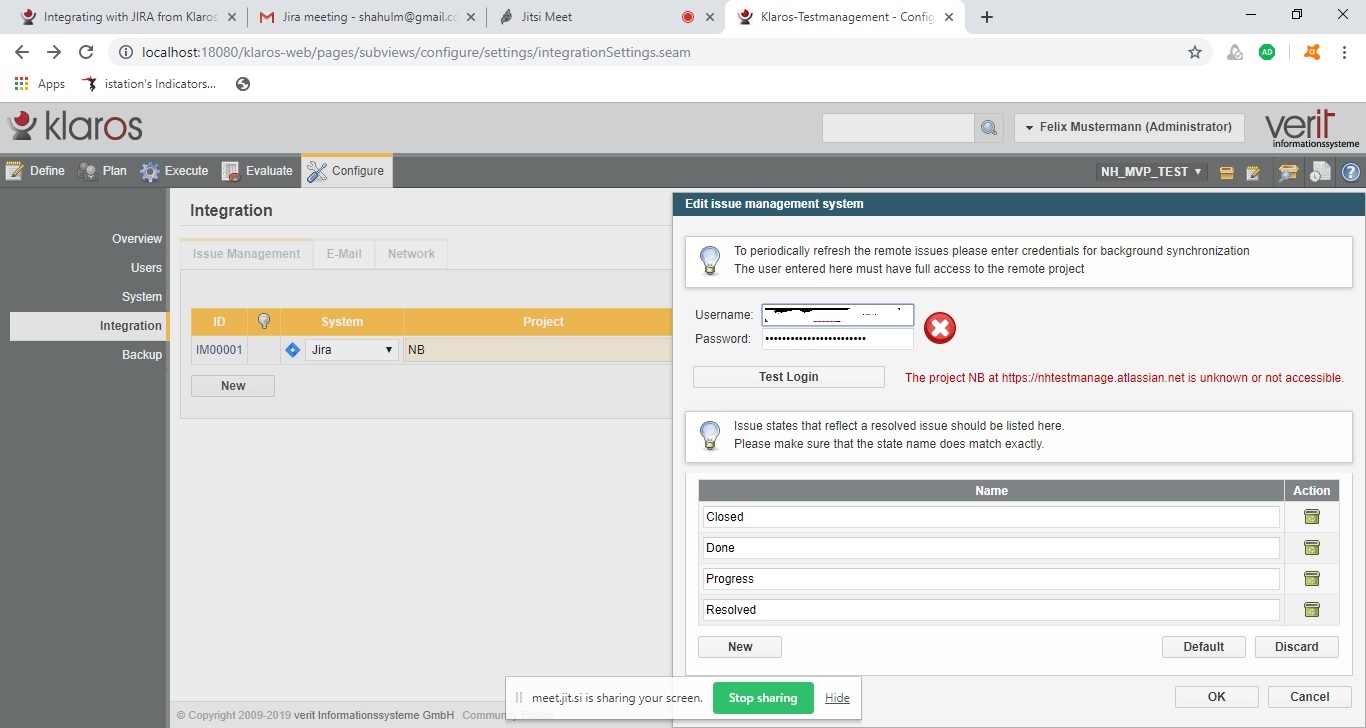The image size is (1366, 728).
Task: Click the magnifier search icon in header
Action: click(x=988, y=128)
